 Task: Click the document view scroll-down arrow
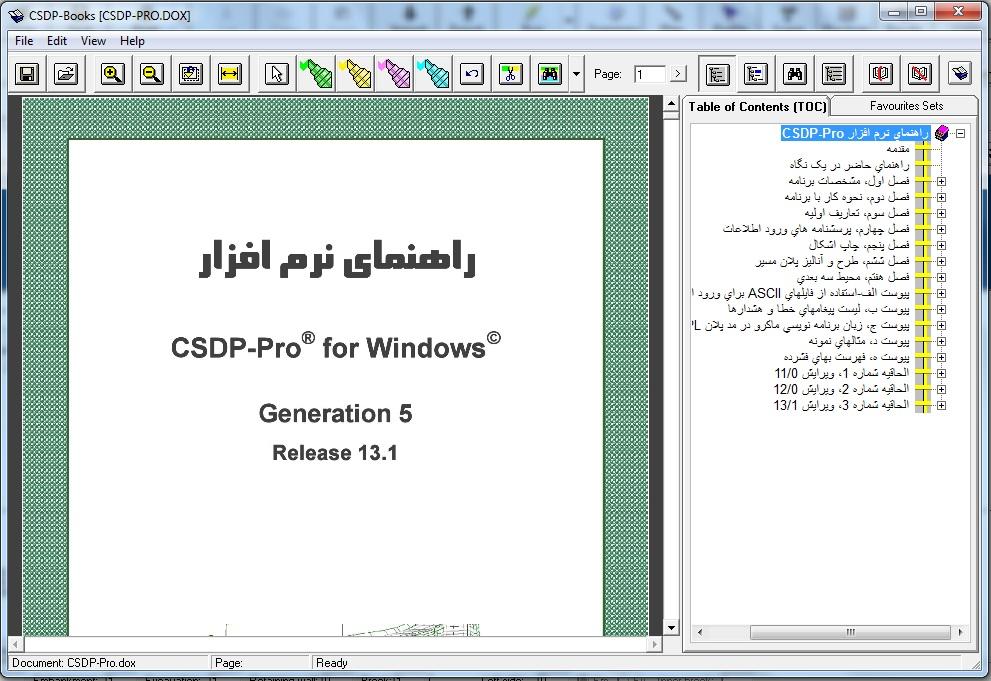click(671, 628)
